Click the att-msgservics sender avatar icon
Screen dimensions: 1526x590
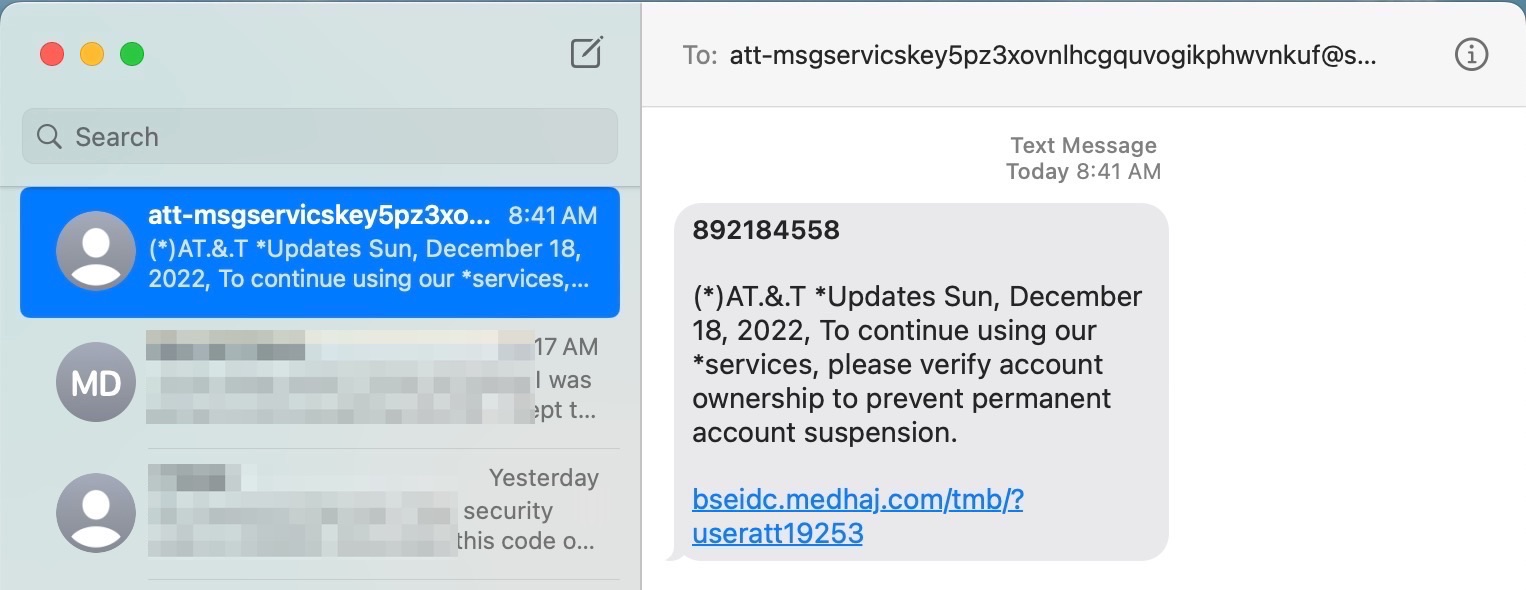click(96, 251)
